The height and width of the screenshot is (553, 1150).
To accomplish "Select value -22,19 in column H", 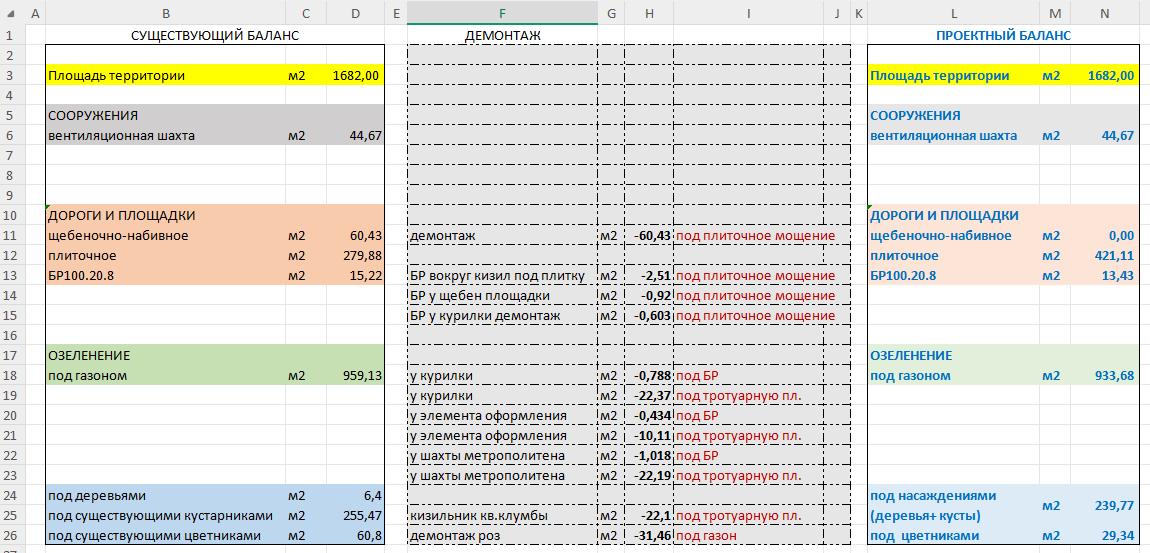I will point(649,475).
